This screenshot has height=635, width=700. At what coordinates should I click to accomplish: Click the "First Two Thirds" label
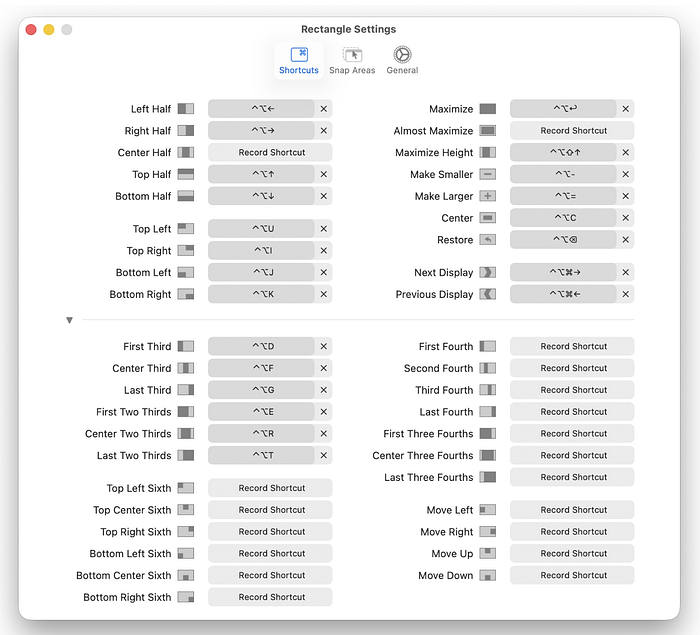pos(133,412)
